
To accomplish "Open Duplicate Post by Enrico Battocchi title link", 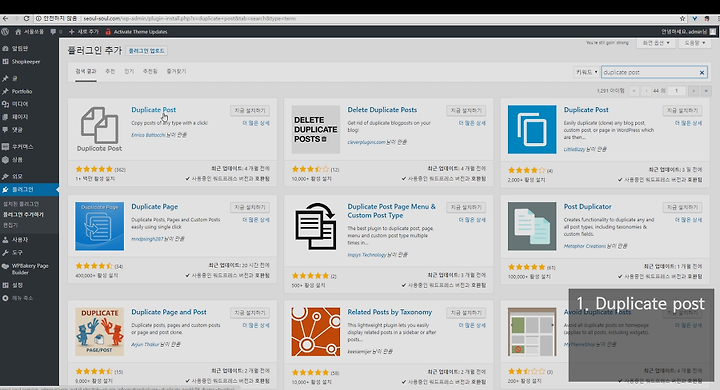I will coord(153,110).
